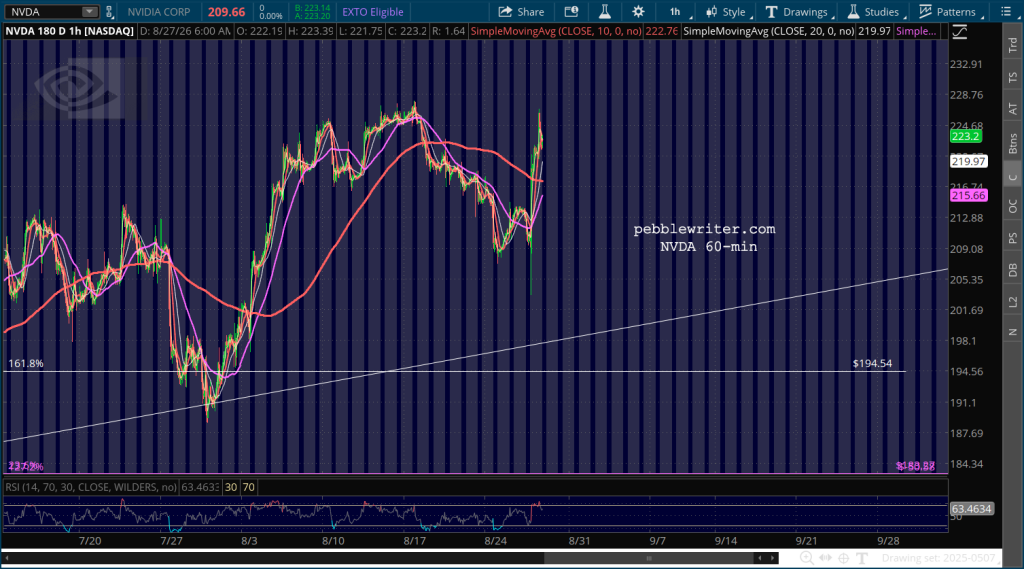Click the NVDA 180 D 1h [NASDAQ] title

tap(69, 31)
